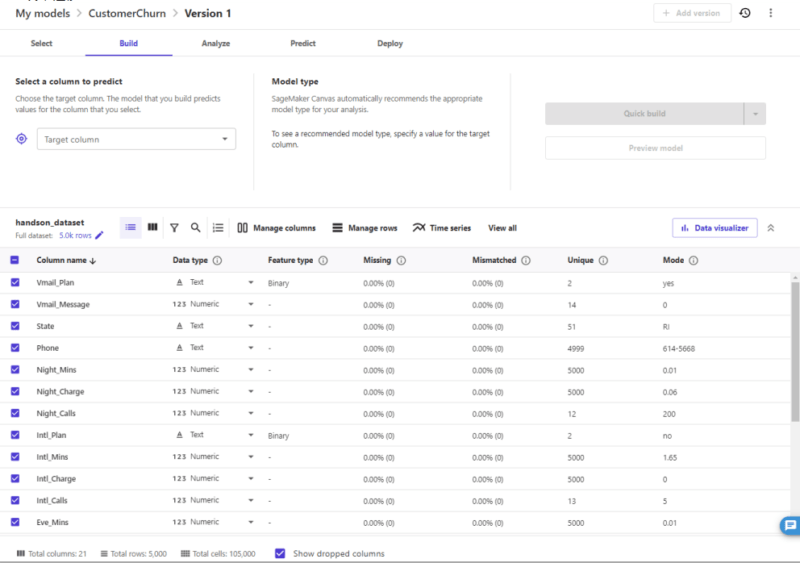
Task: Switch to the Analyze tab
Action: [x=215, y=44]
